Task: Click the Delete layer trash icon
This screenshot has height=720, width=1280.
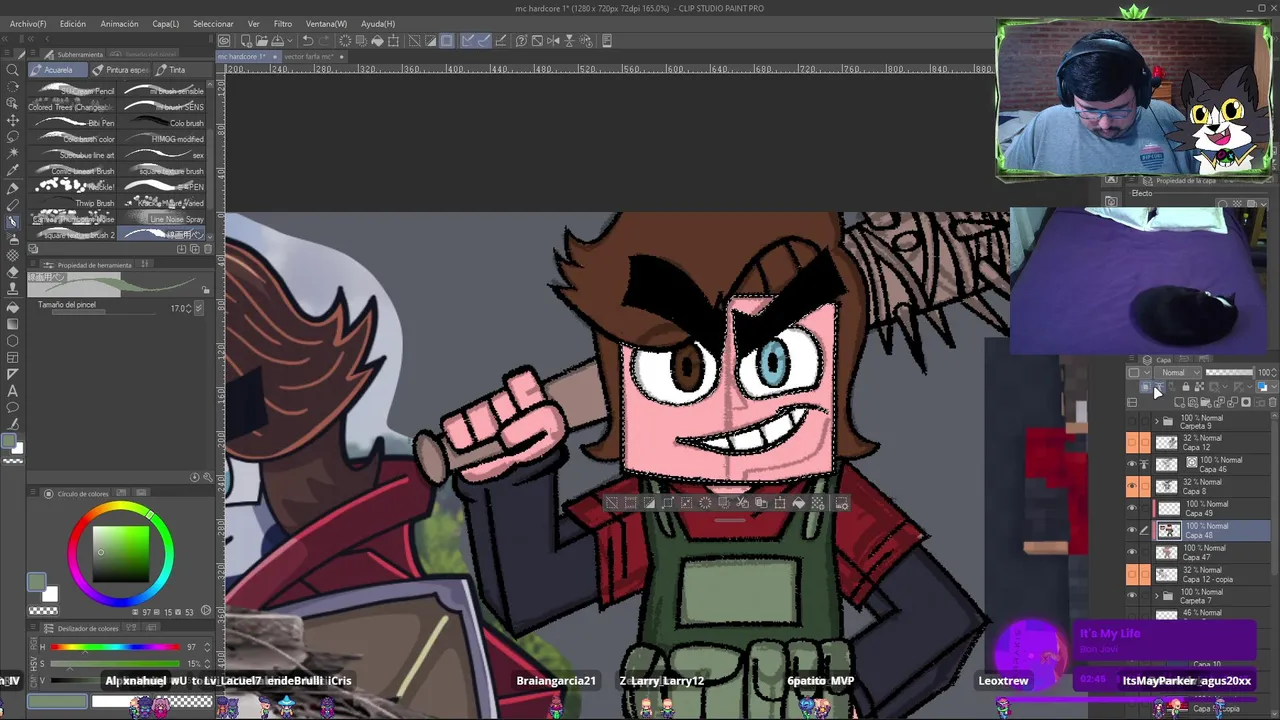Action: [1271, 402]
